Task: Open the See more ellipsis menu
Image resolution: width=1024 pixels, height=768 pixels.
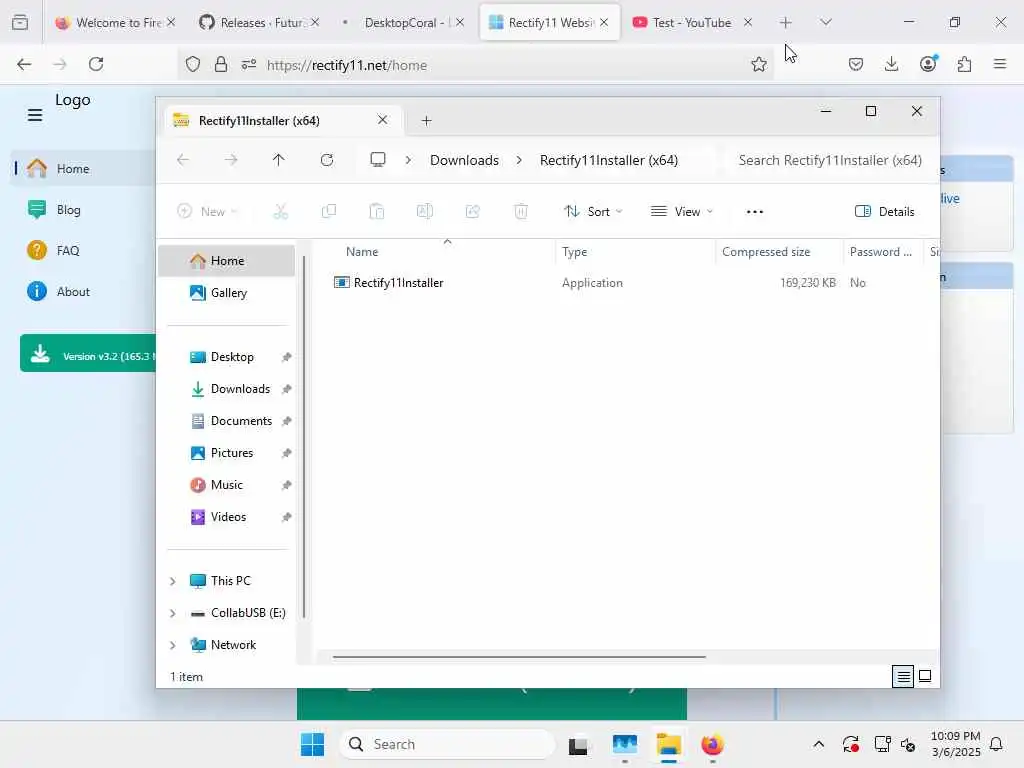Action: pyautogui.click(x=755, y=212)
